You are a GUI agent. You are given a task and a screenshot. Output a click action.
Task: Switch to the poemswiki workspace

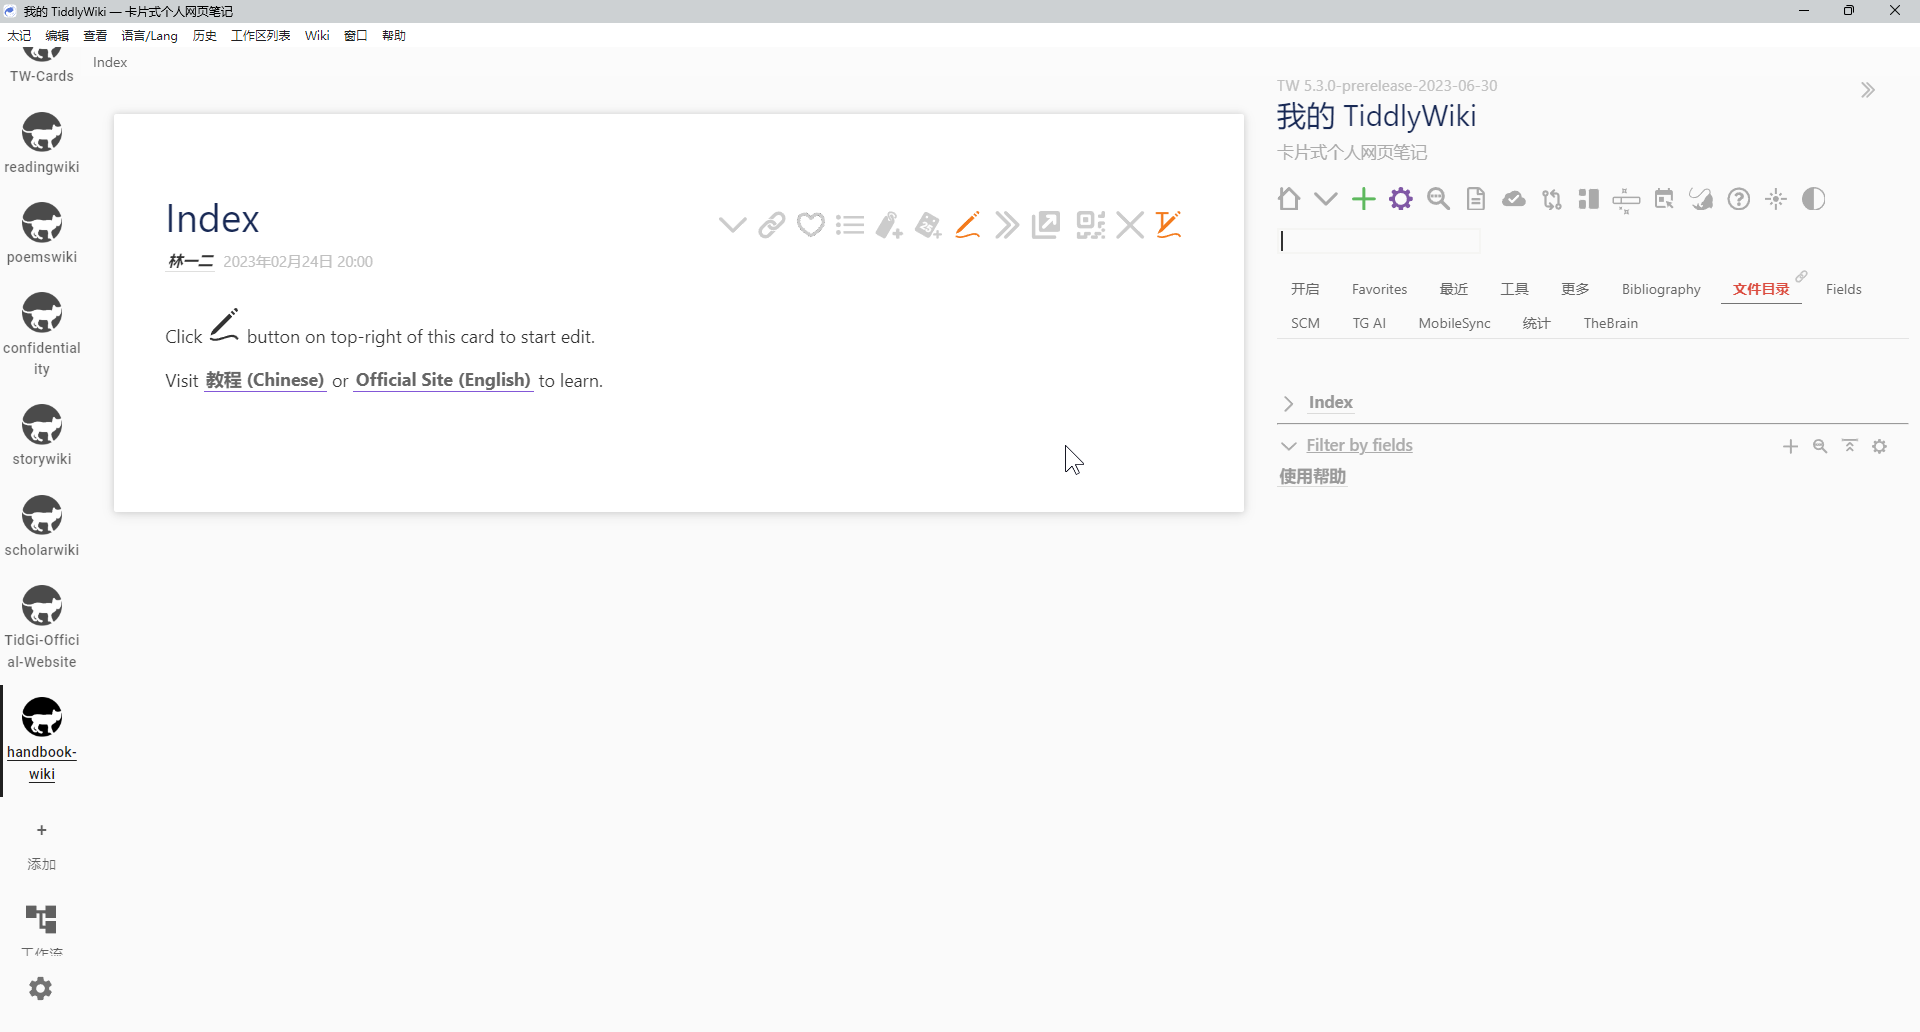point(42,222)
